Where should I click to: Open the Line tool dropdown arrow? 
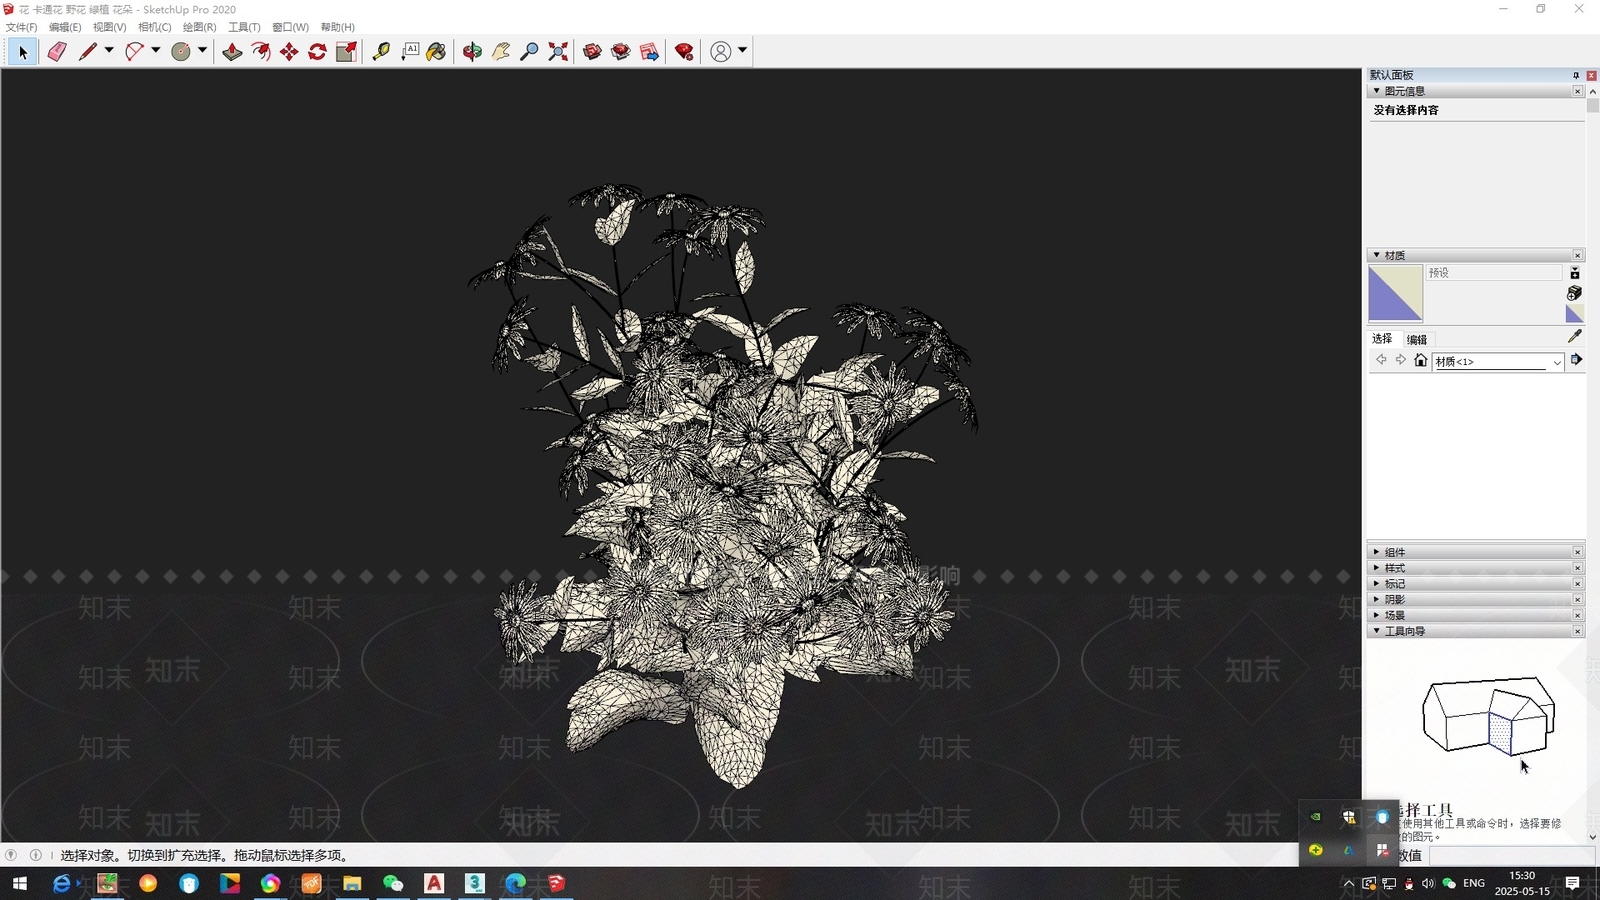click(x=109, y=50)
